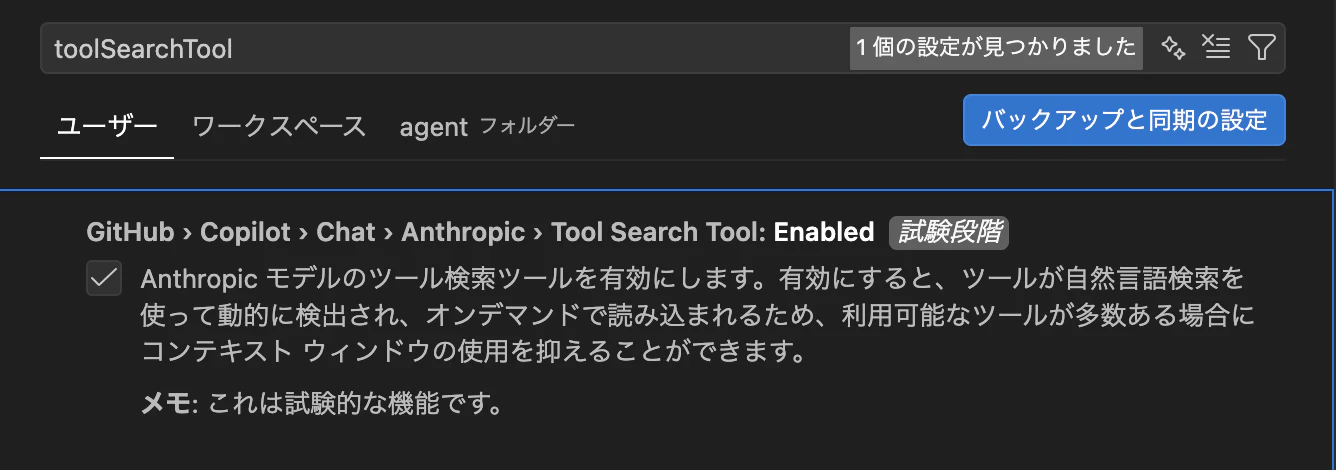The width and height of the screenshot is (1336, 470).
Task: Uncheck the Tool Search Tool Enabled checkbox
Action: coord(104,279)
